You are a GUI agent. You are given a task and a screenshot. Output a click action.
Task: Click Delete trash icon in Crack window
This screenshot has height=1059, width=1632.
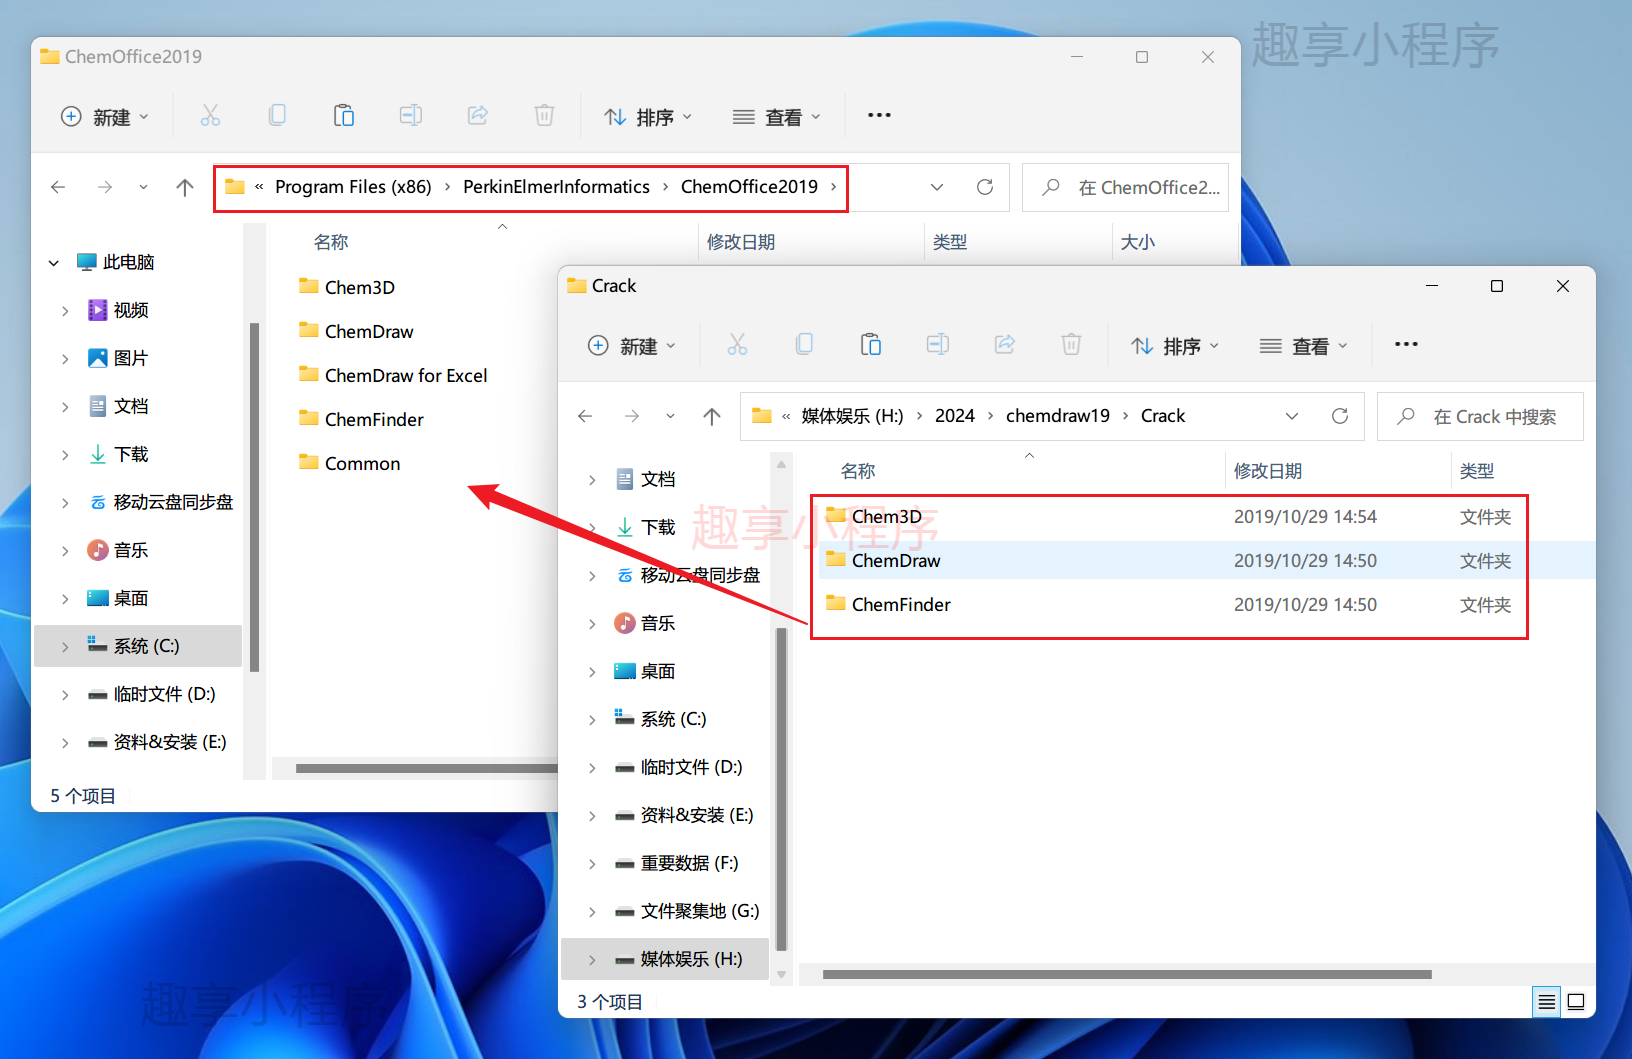tap(1071, 345)
